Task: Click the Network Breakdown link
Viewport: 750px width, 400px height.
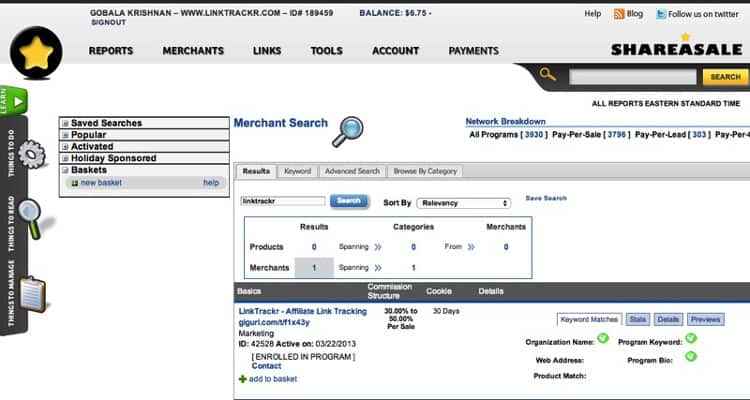Action: click(506, 122)
